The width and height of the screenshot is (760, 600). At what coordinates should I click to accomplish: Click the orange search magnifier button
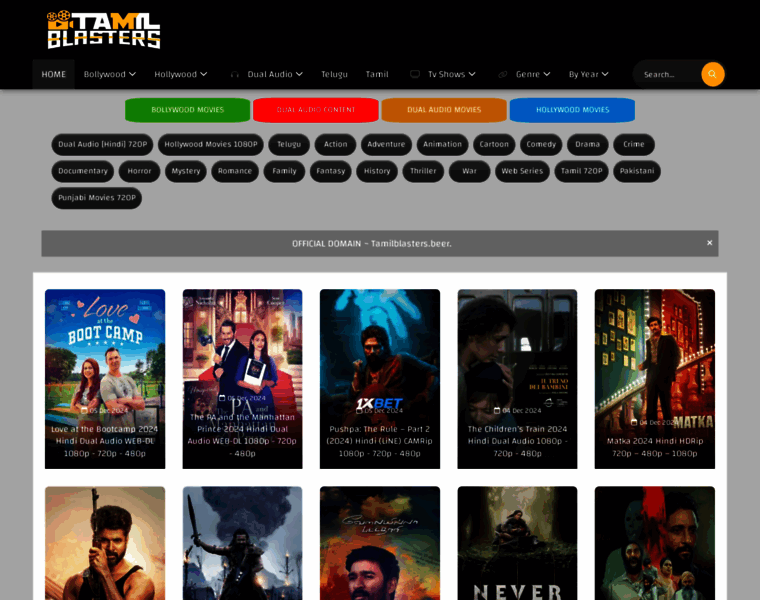click(x=712, y=74)
